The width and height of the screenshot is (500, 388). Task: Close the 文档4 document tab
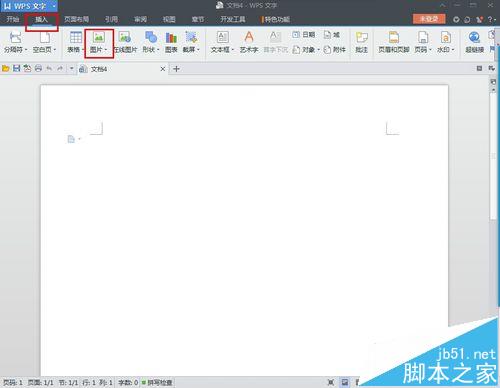click(163, 69)
